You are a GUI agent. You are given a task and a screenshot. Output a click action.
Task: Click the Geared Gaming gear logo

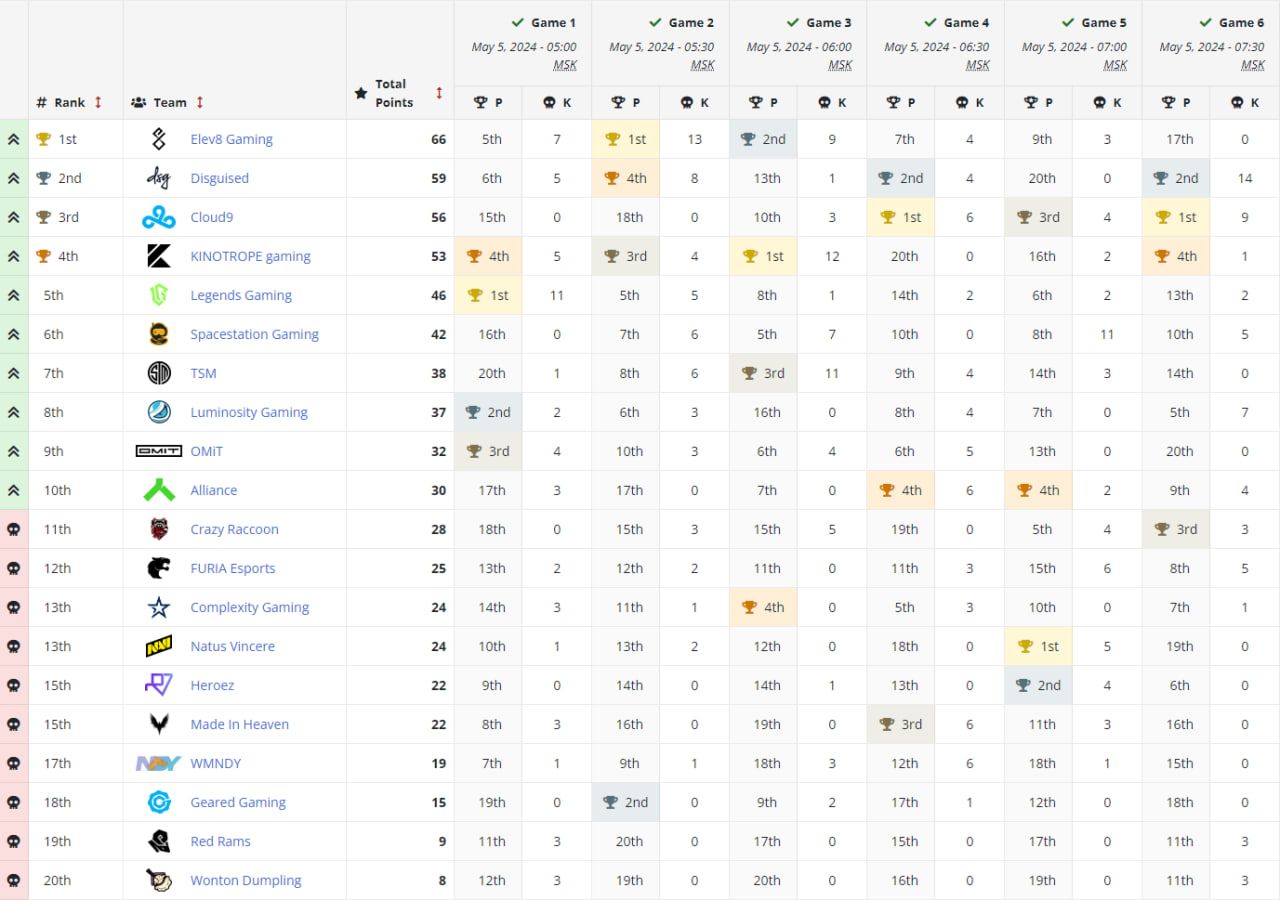158,802
